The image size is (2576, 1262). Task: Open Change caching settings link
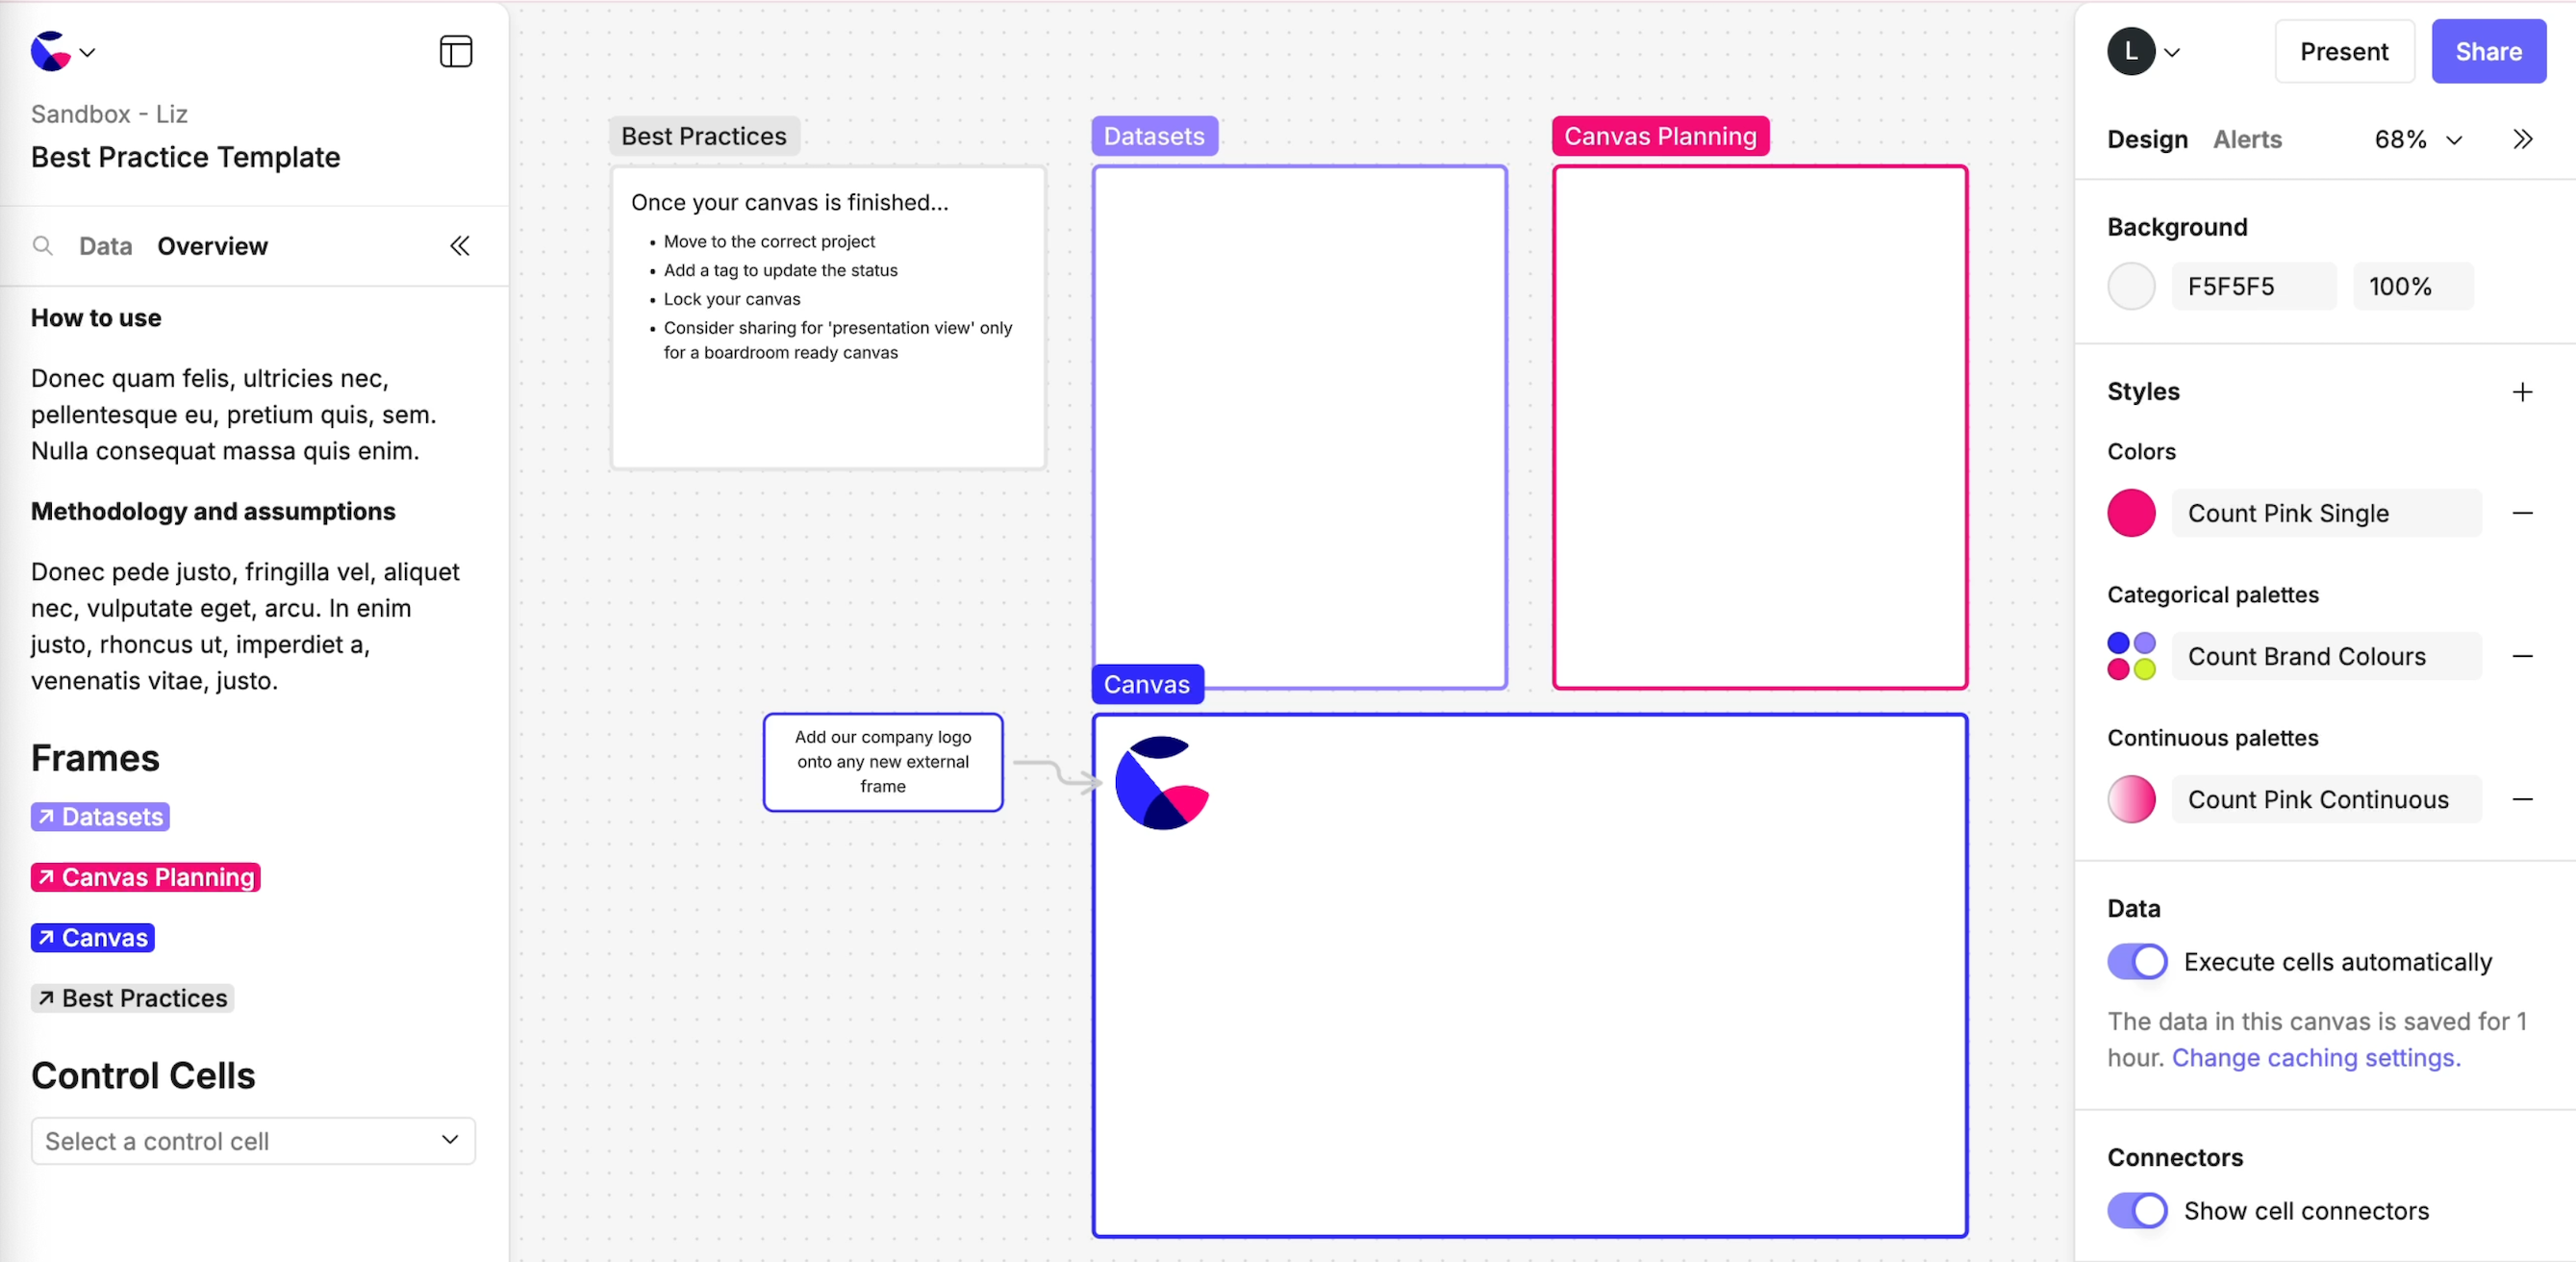coord(2315,1058)
